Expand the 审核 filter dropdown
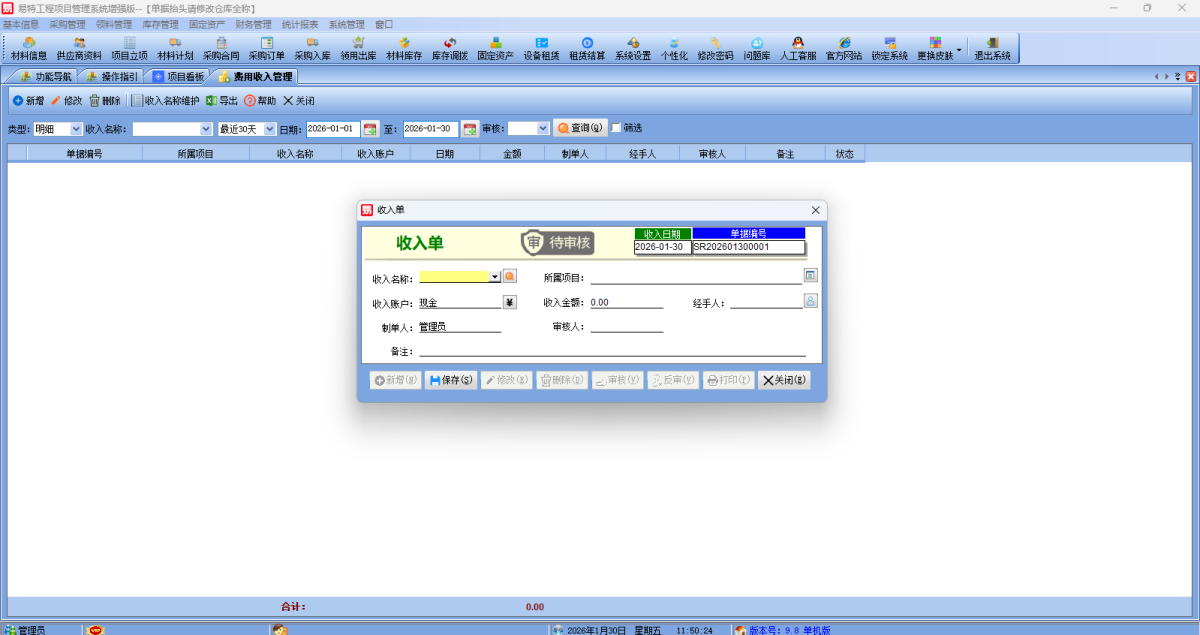 pyautogui.click(x=543, y=129)
